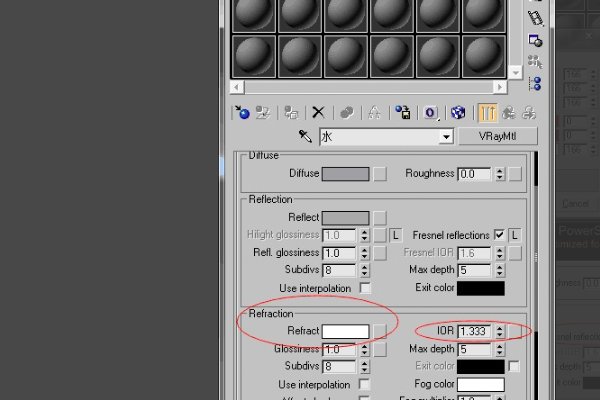This screenshot has height=400, width=600.
Task: Click the Refl. glossiness spinner arrows
Action: (364, 253)
